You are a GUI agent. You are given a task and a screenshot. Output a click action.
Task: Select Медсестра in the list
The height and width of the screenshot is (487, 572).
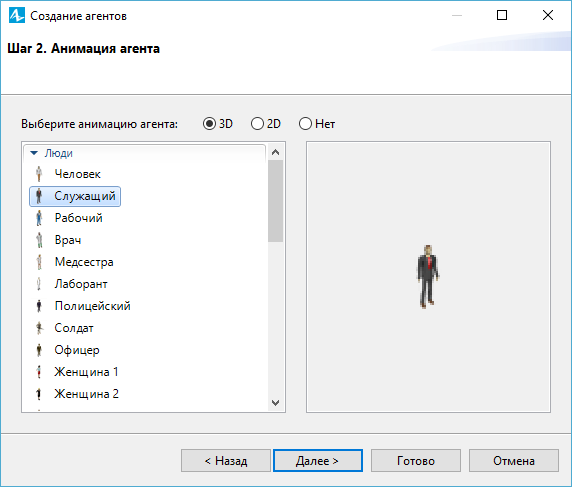(x=84, y=262)
